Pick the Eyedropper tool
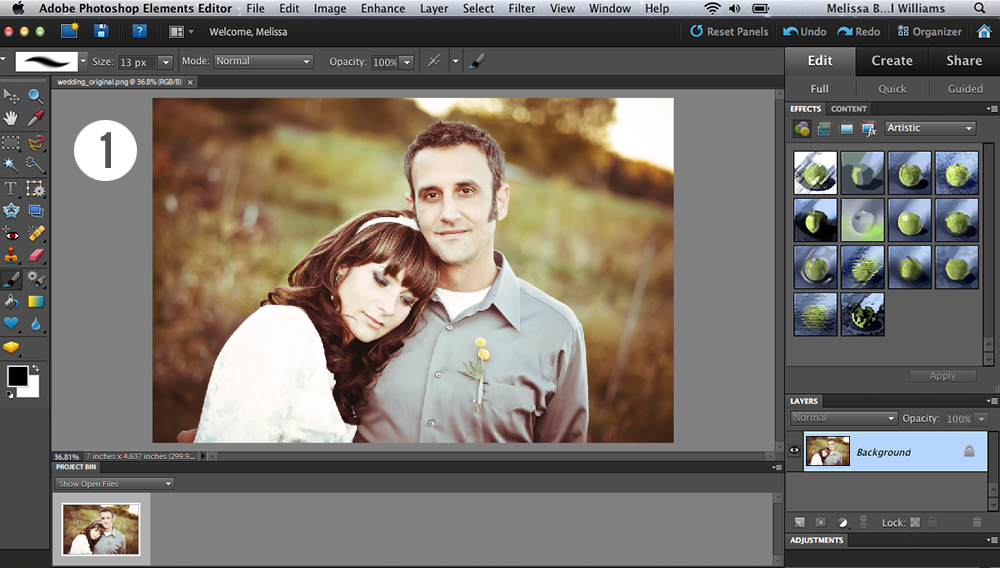Screen dimensions: 1000x568 coord(36,118)
